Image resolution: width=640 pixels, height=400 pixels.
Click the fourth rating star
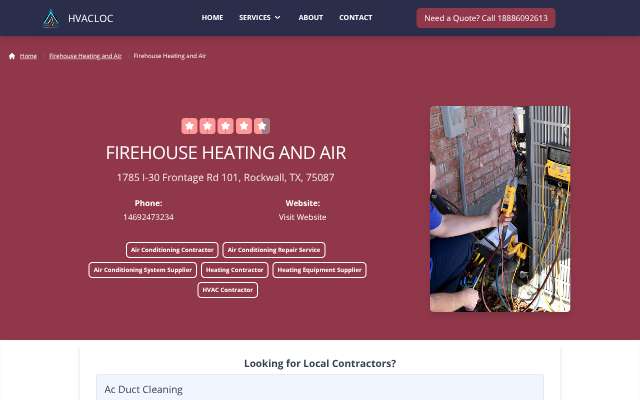pyautogui.click(x=244, y=126)
